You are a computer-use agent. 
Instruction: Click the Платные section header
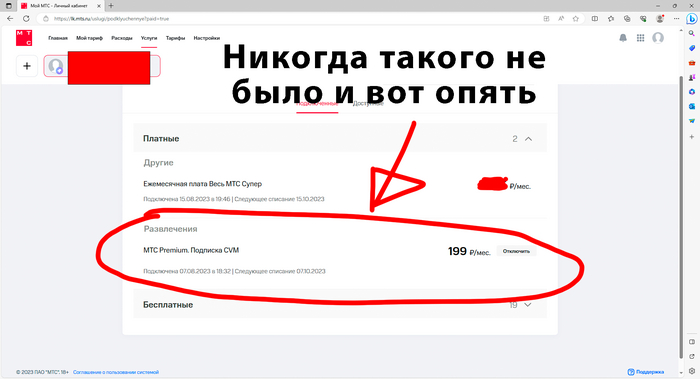click(340, 138)
